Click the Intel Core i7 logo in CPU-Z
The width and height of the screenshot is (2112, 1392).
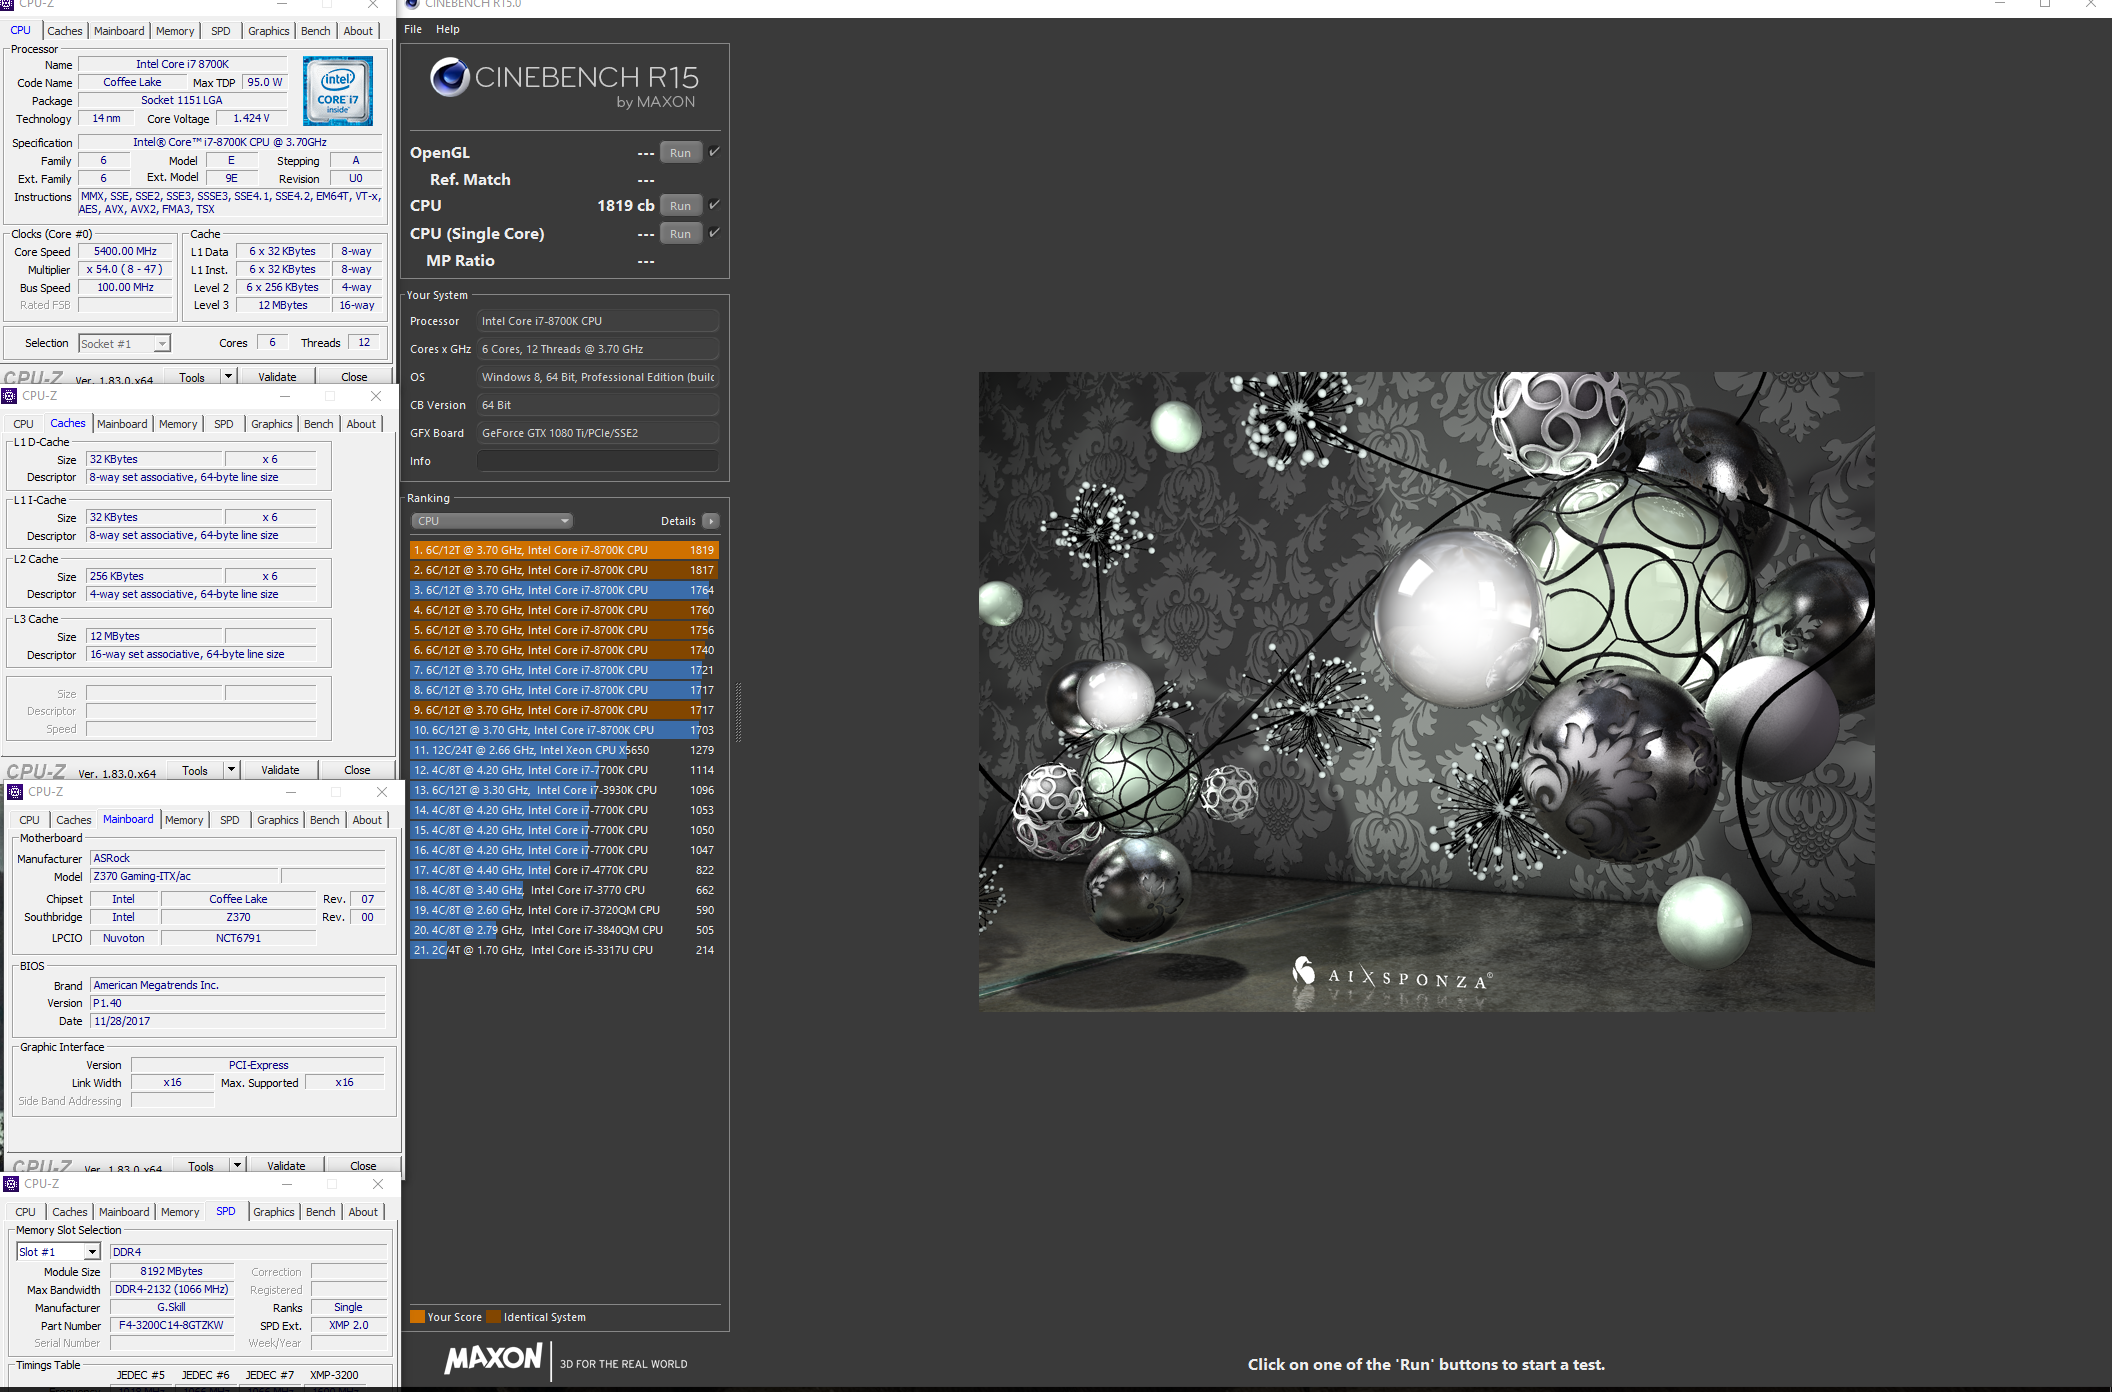(338, 91)
